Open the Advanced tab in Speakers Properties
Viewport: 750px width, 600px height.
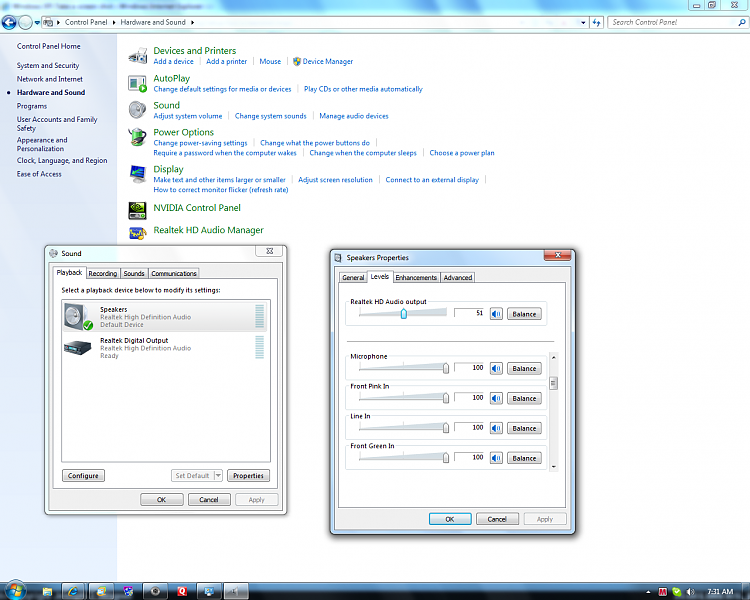tap(458, 278)
